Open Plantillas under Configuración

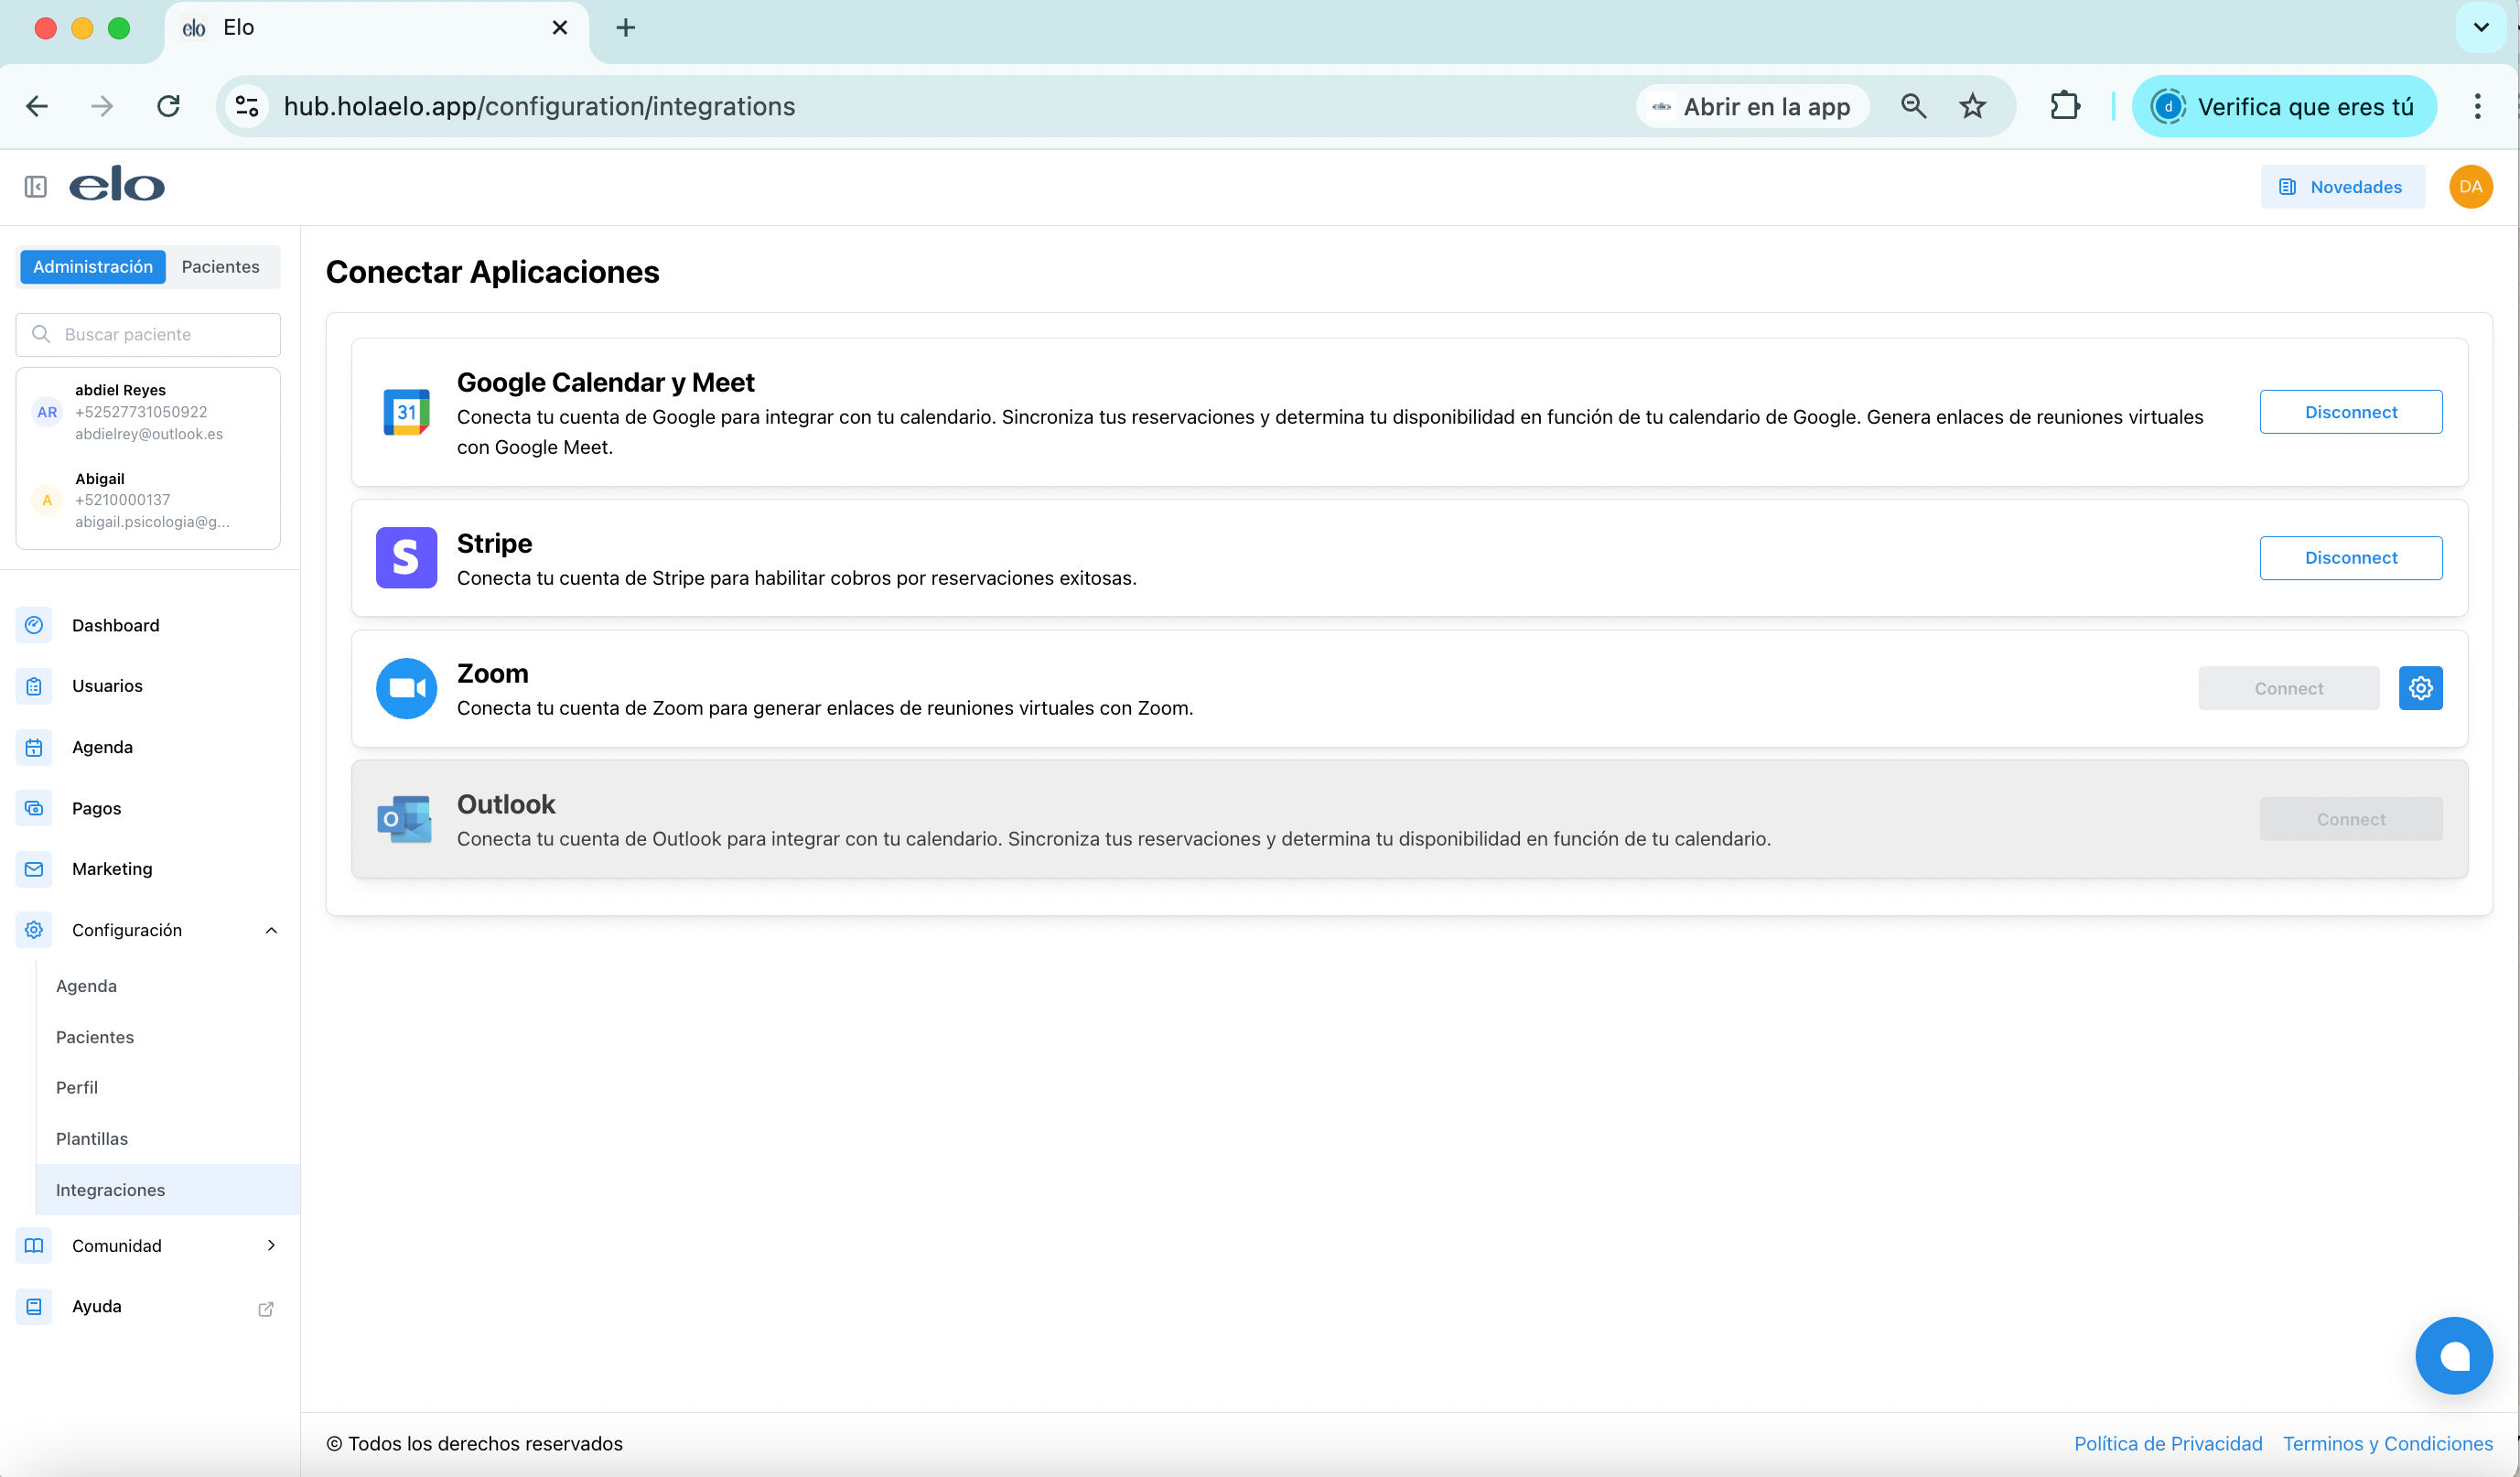pos(92,1138)
